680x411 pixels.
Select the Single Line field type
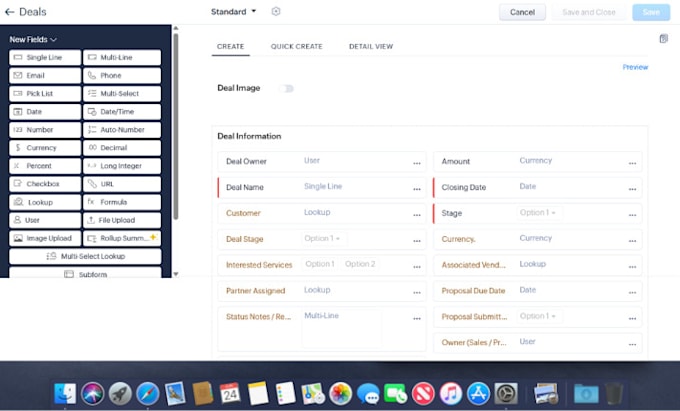tap(45, 57)
